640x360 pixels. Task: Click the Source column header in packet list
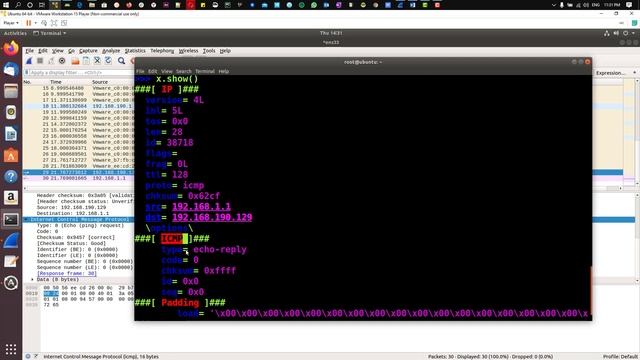(x=100, y=82)
